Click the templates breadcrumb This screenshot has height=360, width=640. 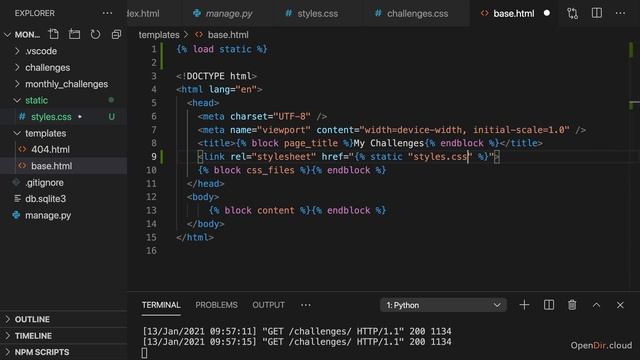point(159,35)
